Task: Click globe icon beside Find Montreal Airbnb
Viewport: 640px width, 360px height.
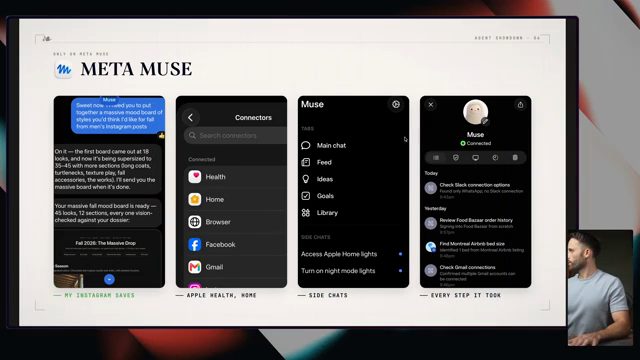Action: click(431, 247)
